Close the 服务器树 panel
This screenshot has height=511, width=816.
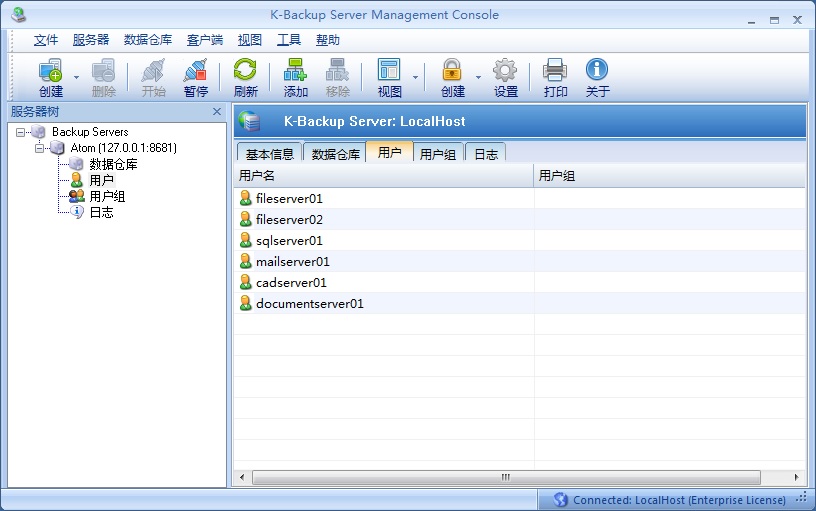(217, 111)
